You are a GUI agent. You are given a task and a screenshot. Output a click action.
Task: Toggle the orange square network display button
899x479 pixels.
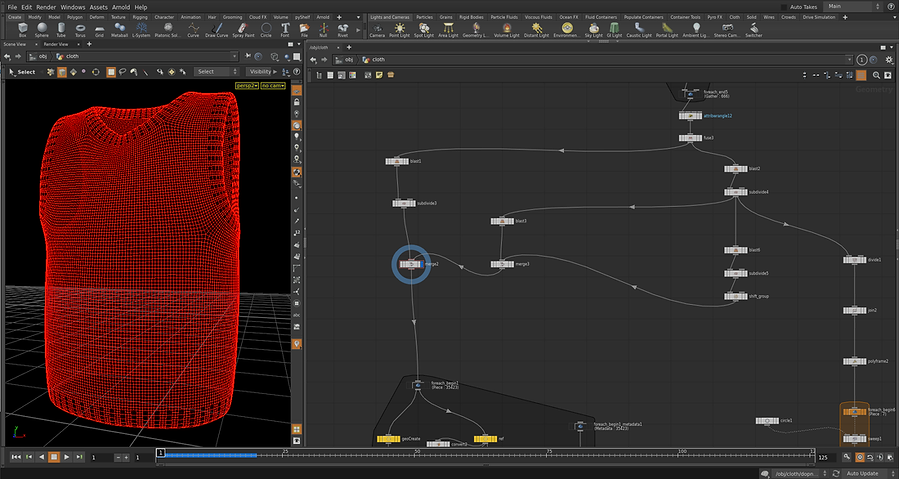pyautogui.click(x=861, y=75)
